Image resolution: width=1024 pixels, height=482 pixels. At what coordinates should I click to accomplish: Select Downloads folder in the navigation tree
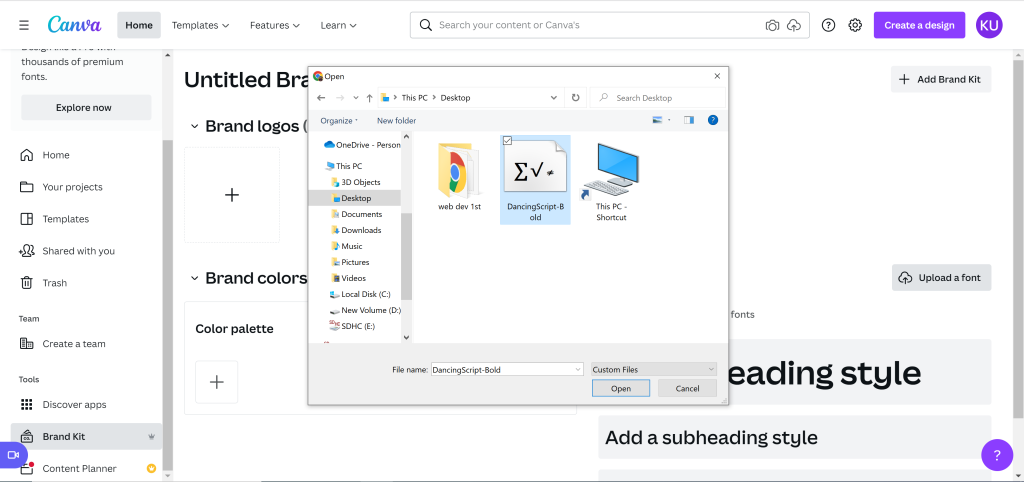point(361,230)
